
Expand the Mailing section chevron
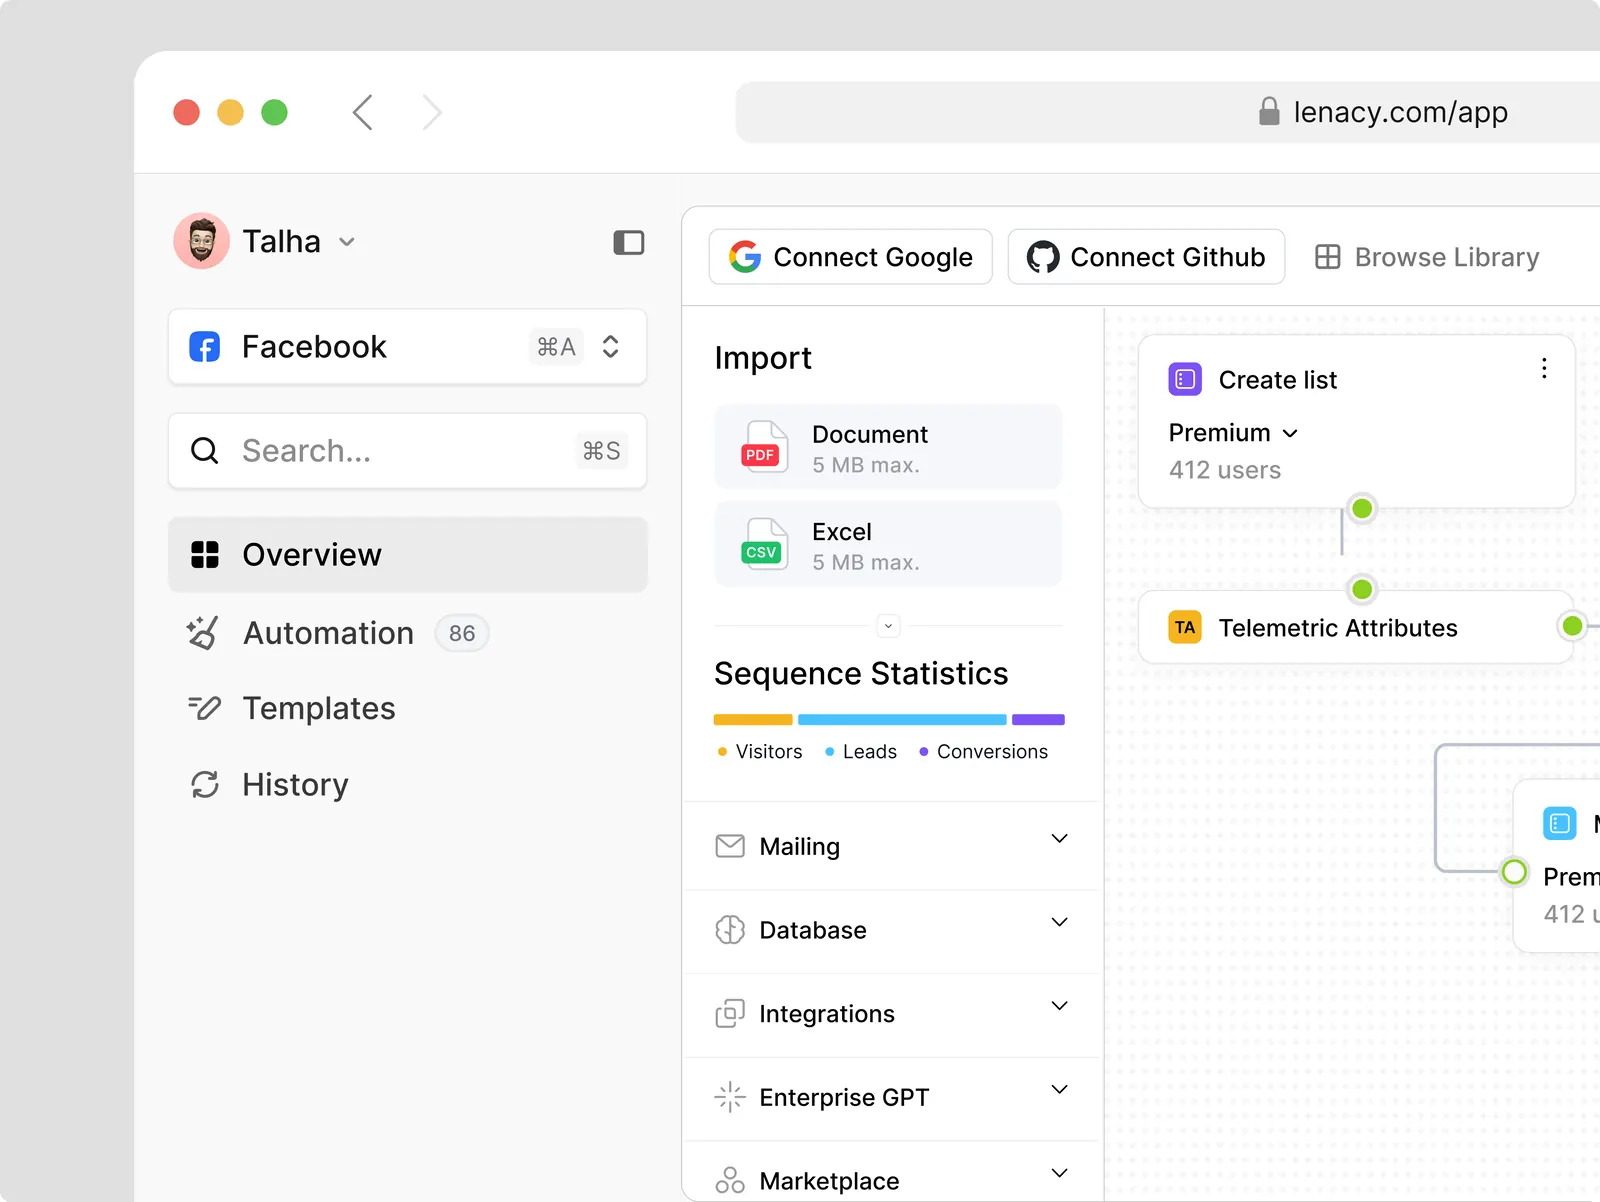[x=1060, y=838]
